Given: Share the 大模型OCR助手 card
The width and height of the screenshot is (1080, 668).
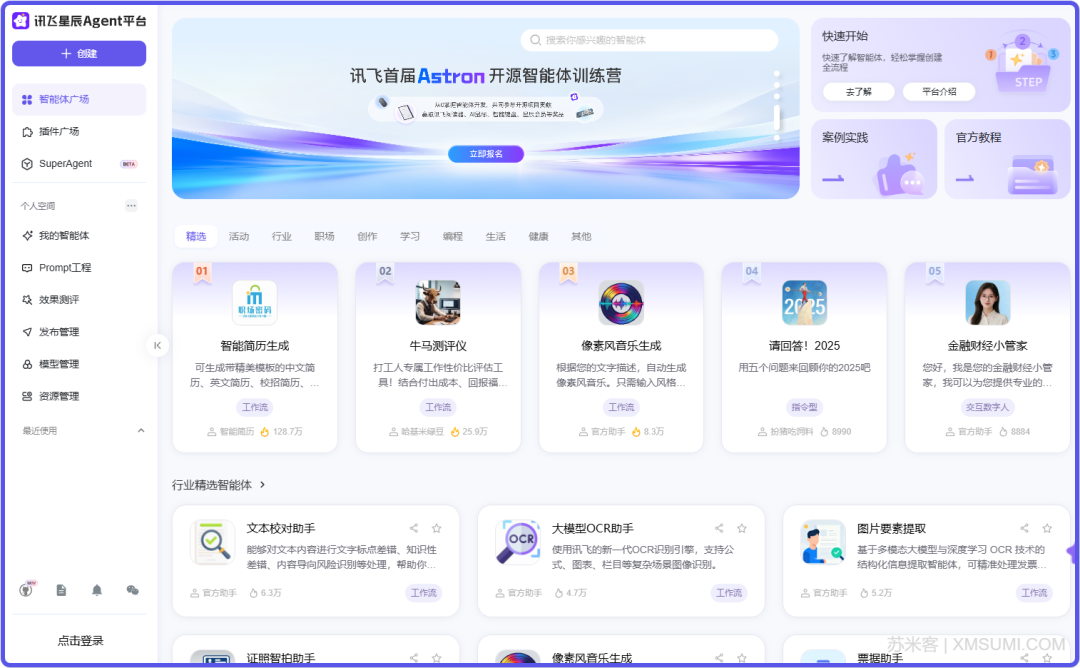Looking at the screenshot, I should coord(719,528).
